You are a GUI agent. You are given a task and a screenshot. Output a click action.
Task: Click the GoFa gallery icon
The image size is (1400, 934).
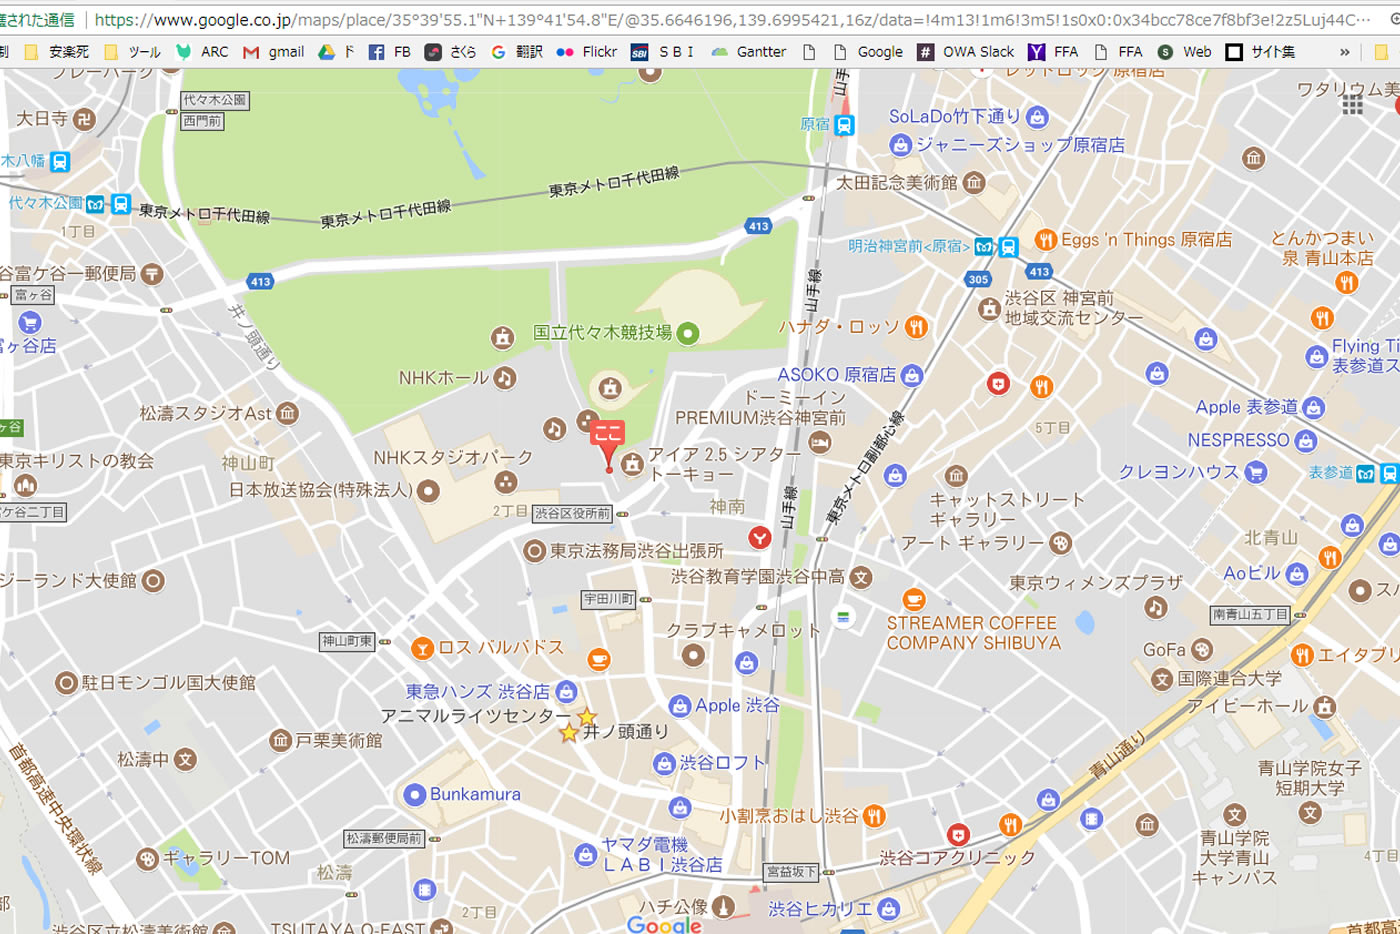[x=1202, y=650]
